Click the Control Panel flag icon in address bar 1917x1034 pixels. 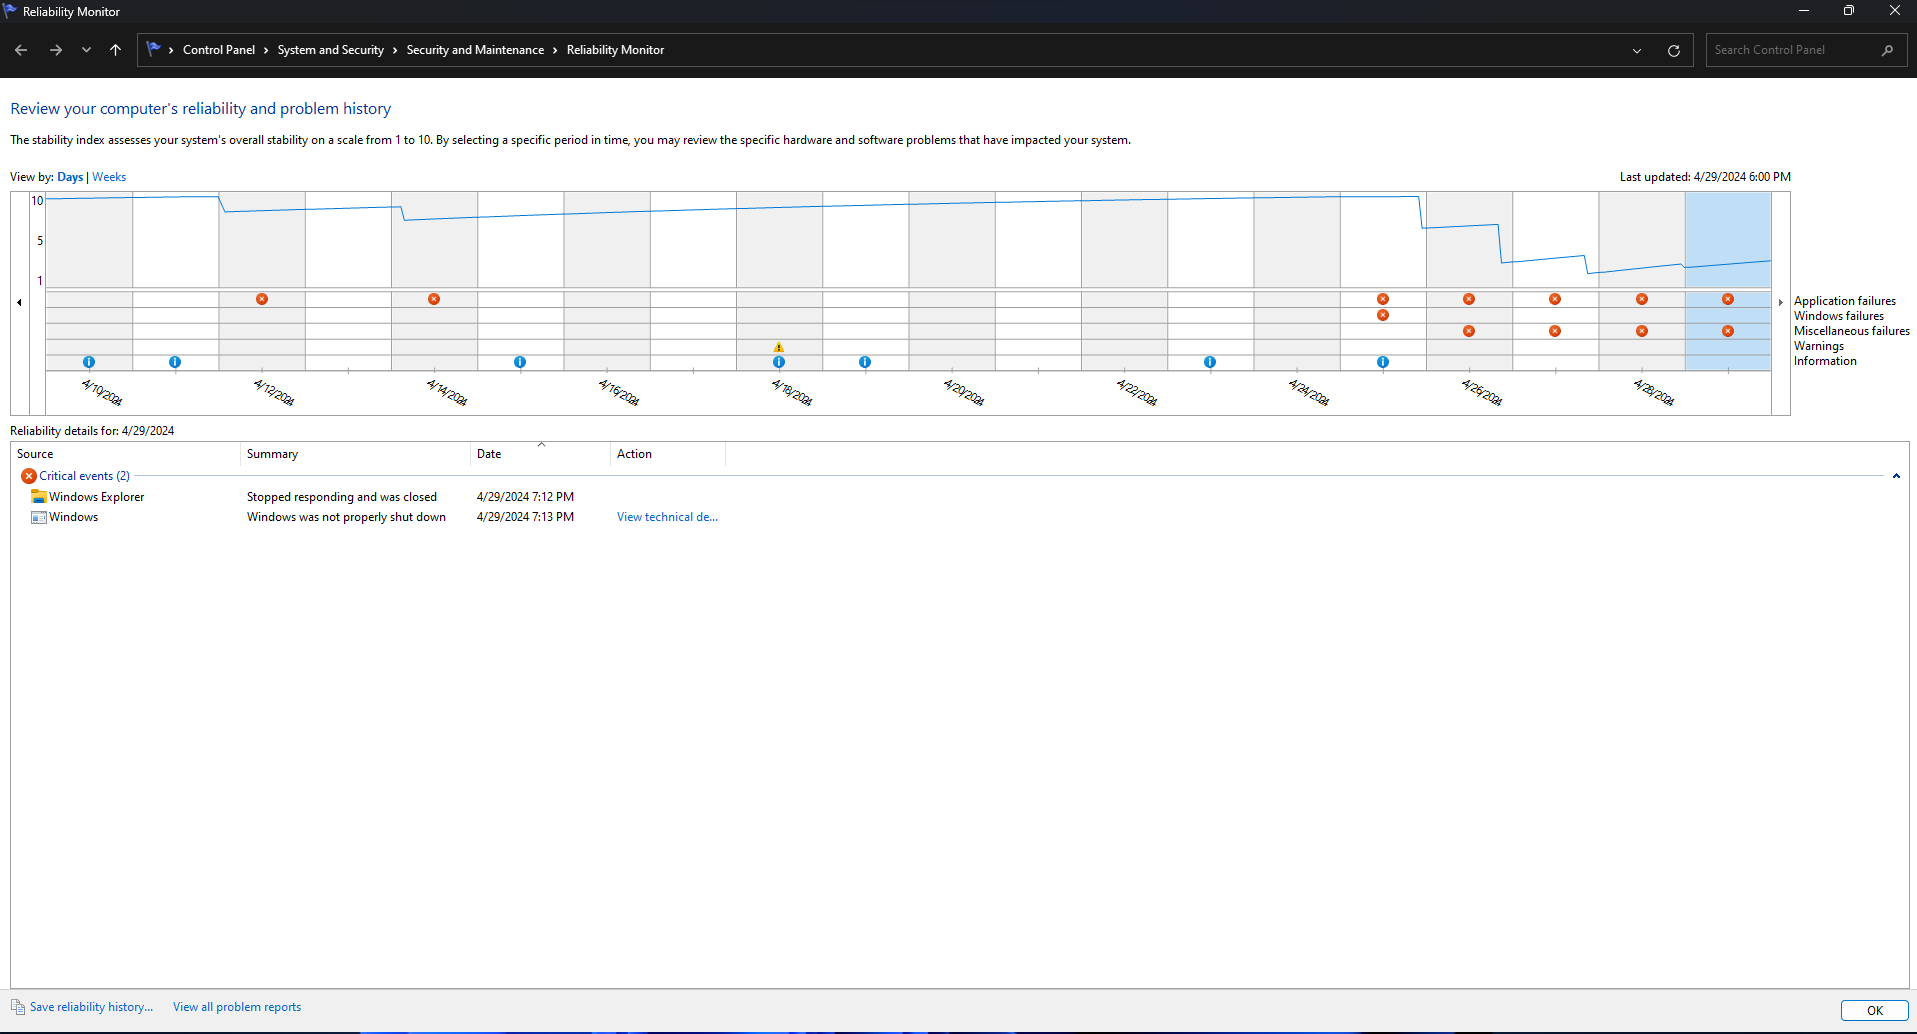153,49
